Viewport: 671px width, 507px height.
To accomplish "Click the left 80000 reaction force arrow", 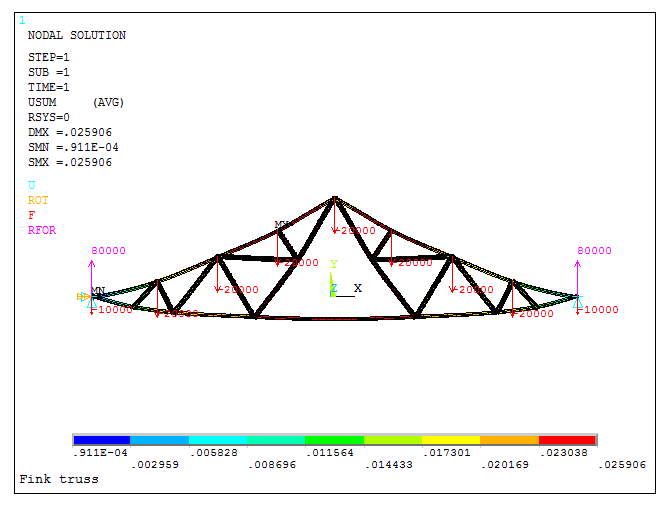I will (x=92, y=277).
